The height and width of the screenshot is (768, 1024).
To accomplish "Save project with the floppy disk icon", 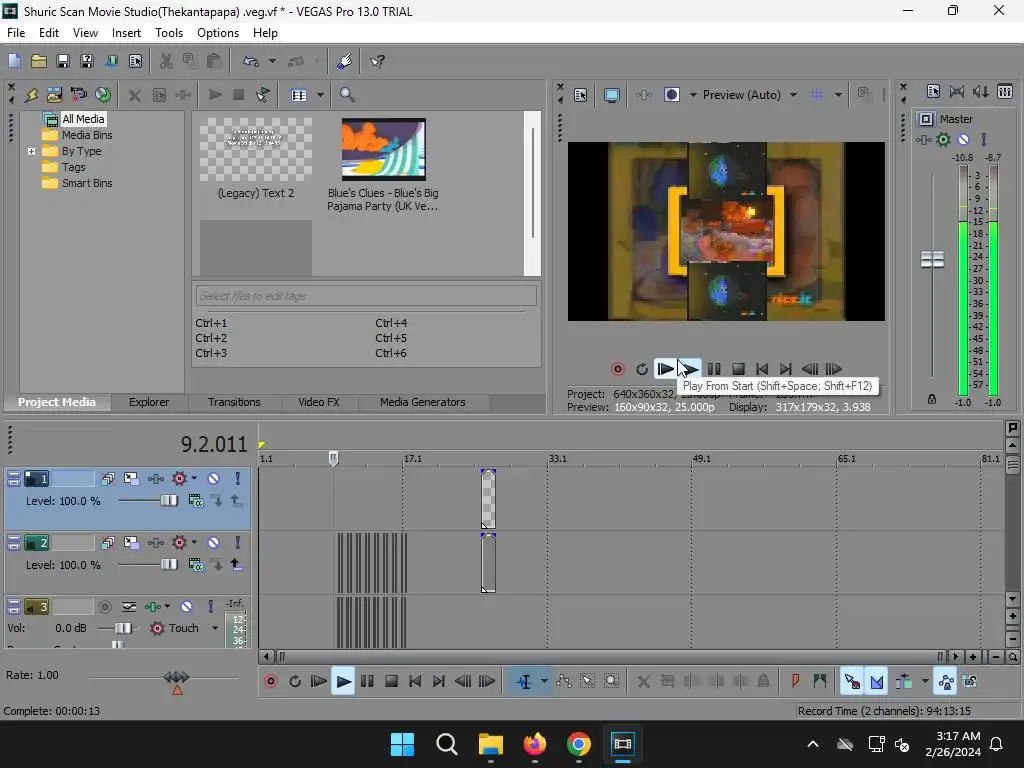I will [63, 61].
